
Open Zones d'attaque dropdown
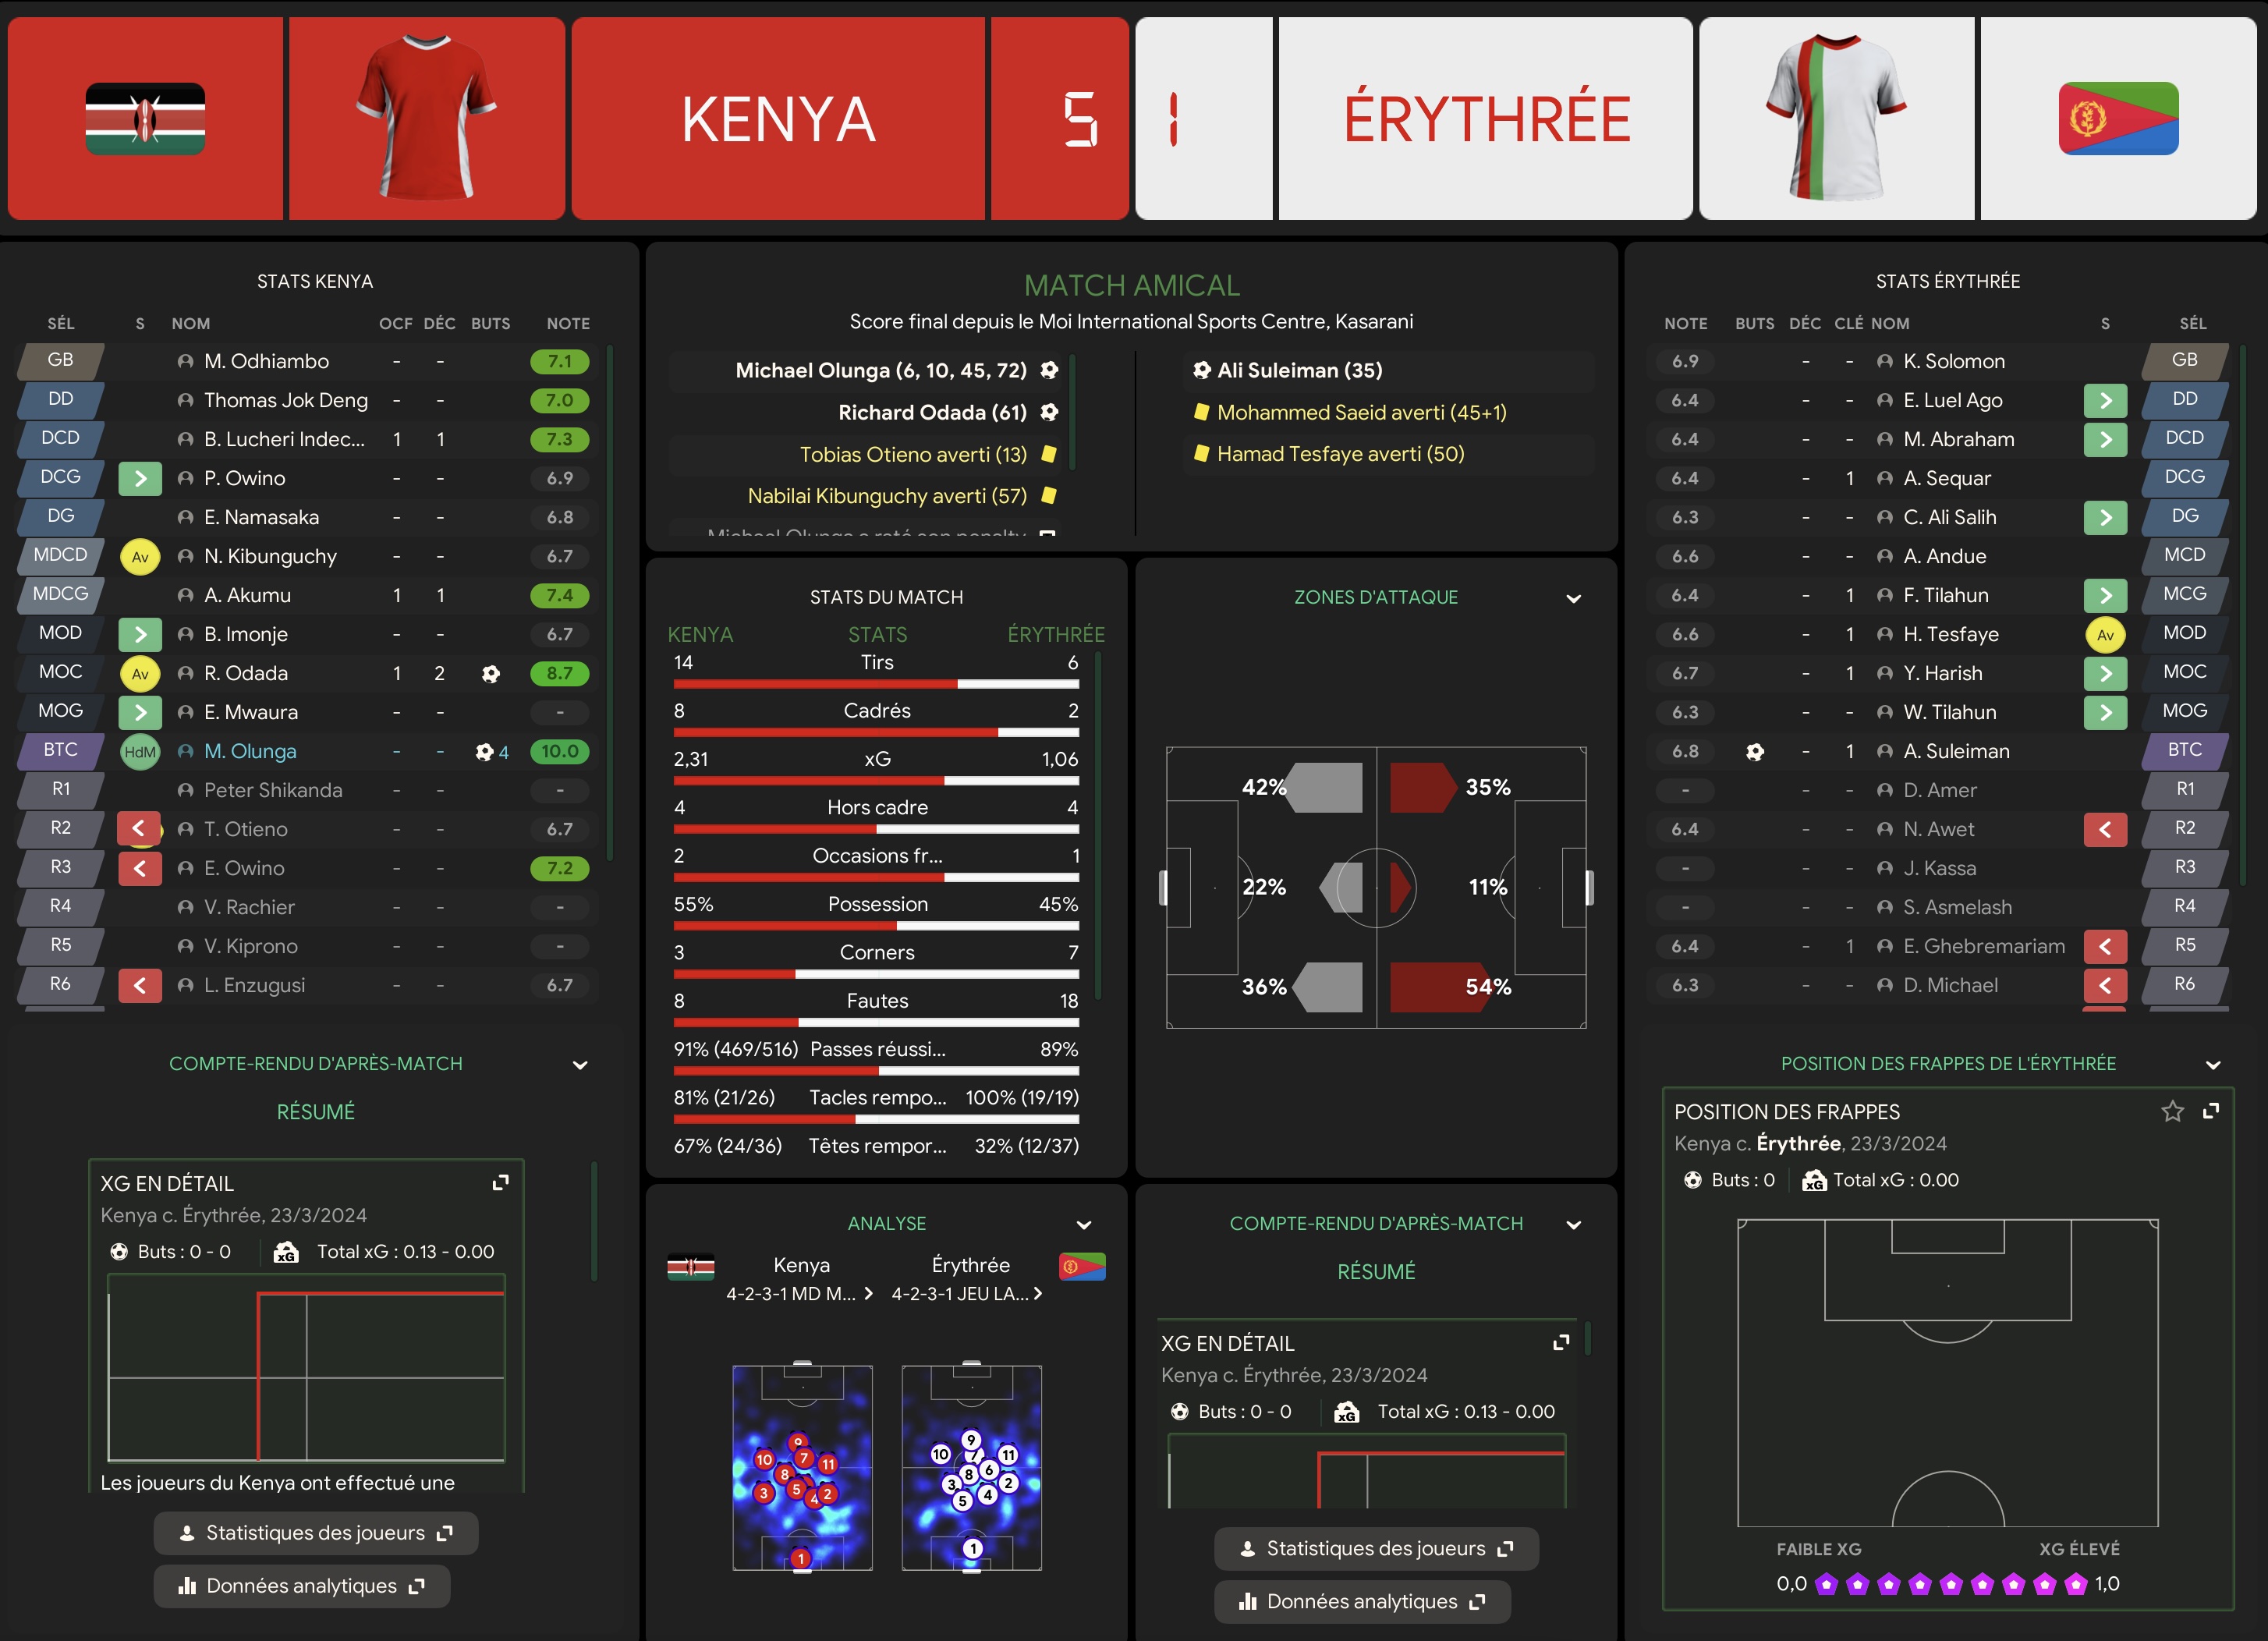pyautogui.click(x=1573, y=599)
